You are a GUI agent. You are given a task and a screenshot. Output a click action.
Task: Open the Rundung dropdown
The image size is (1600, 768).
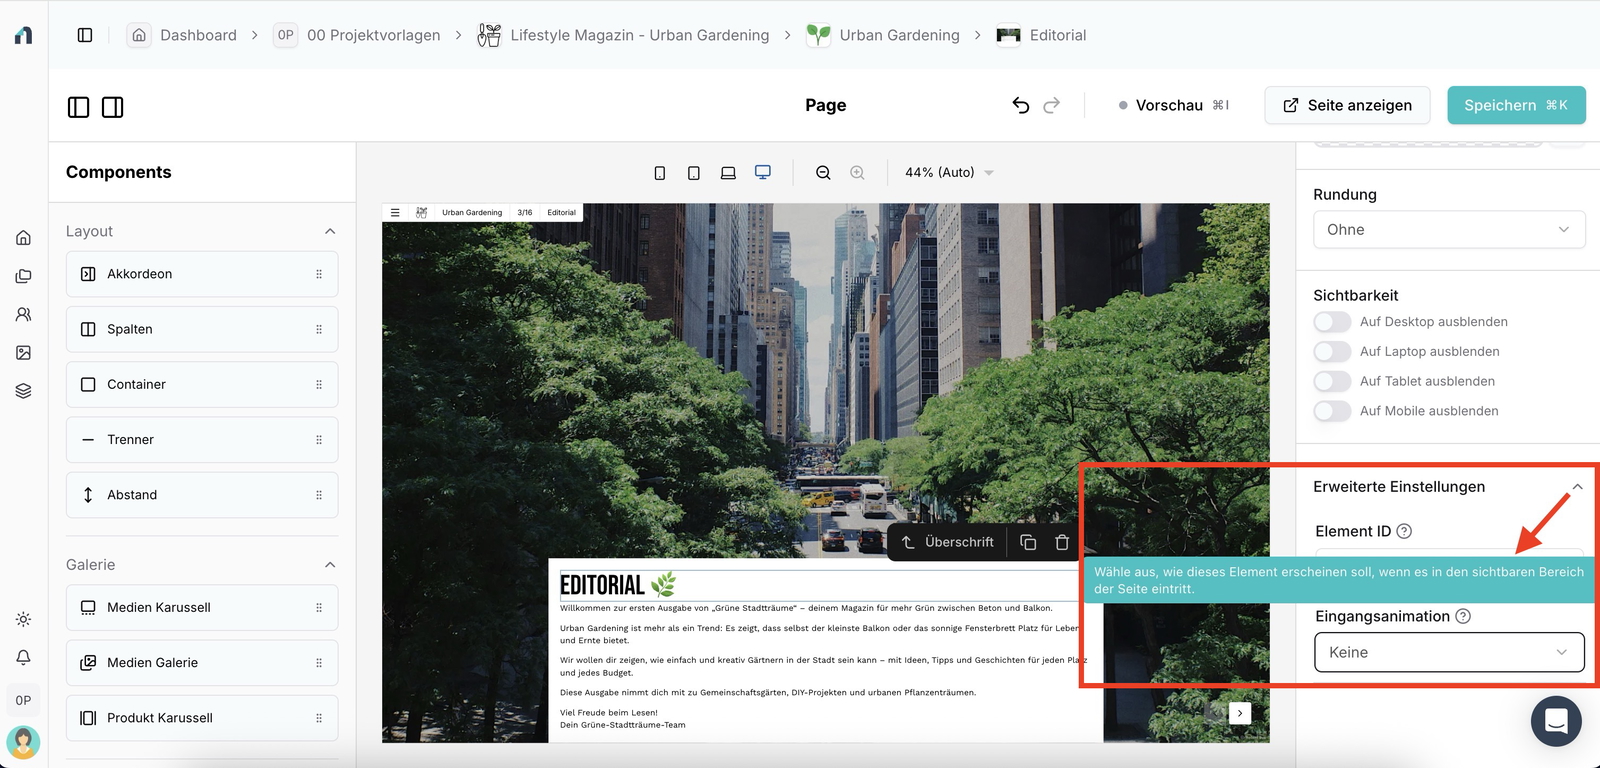tap(1448, 230)
